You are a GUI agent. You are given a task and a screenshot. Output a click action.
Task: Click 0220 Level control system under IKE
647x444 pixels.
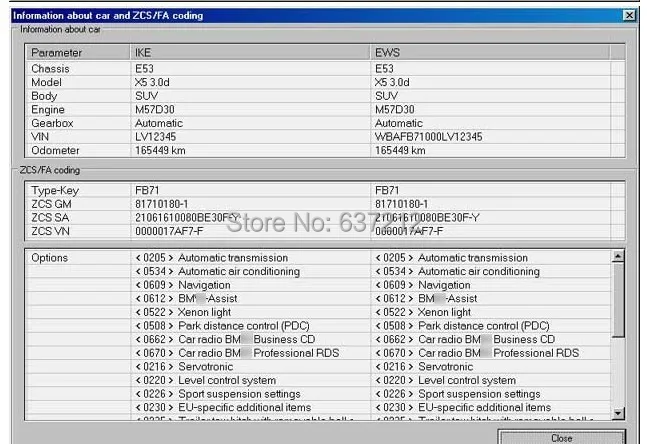(x=206, y=380)
